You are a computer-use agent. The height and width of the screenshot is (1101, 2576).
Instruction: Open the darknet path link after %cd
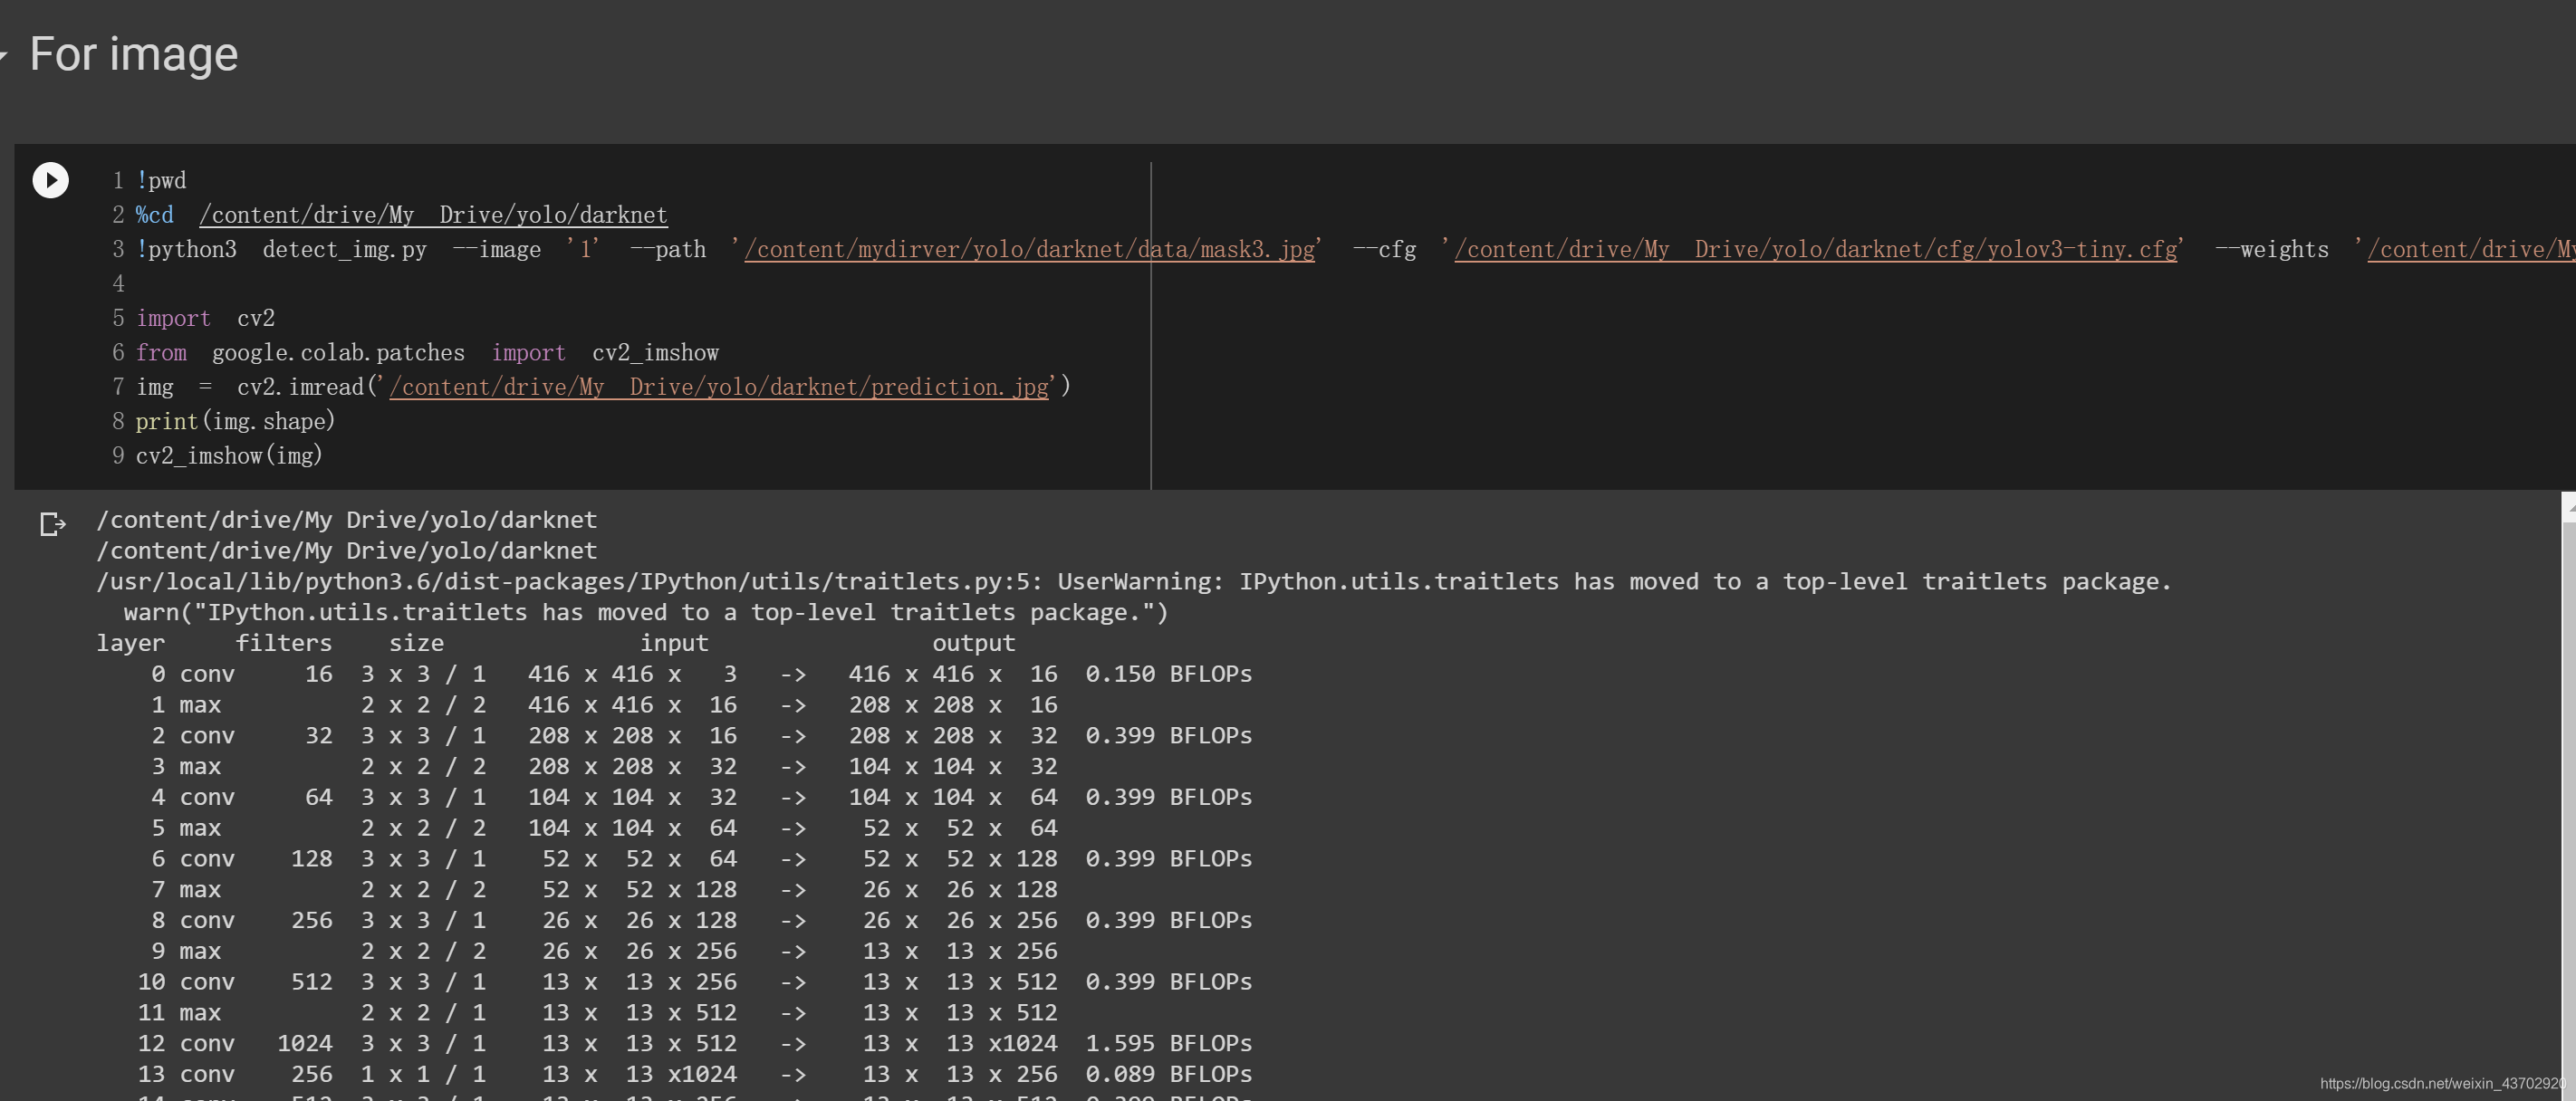[433, 215]
